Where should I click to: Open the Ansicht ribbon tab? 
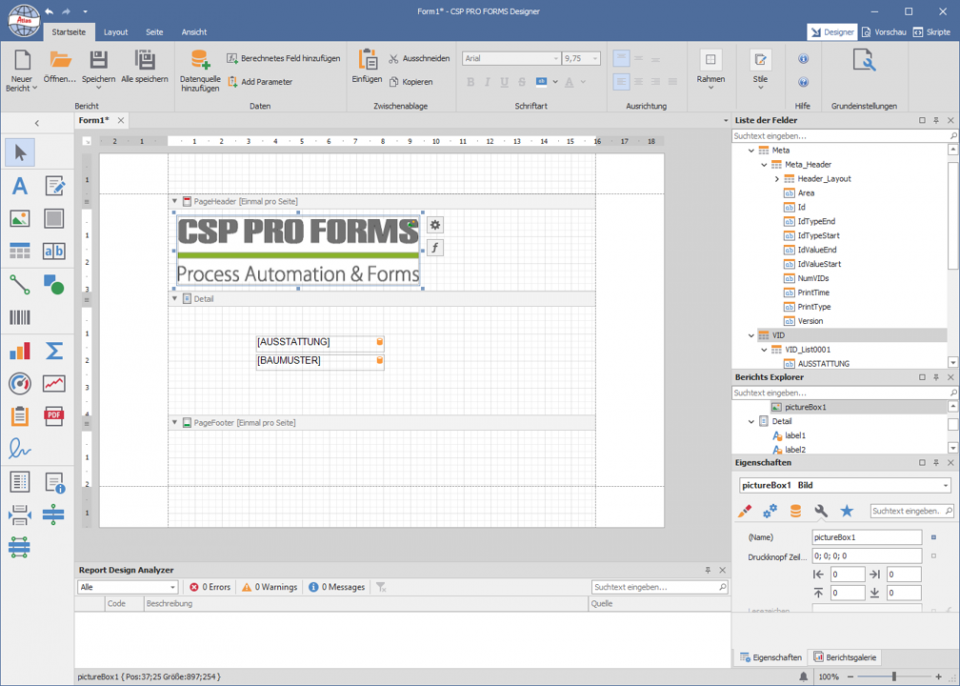[x=193, y=31]
